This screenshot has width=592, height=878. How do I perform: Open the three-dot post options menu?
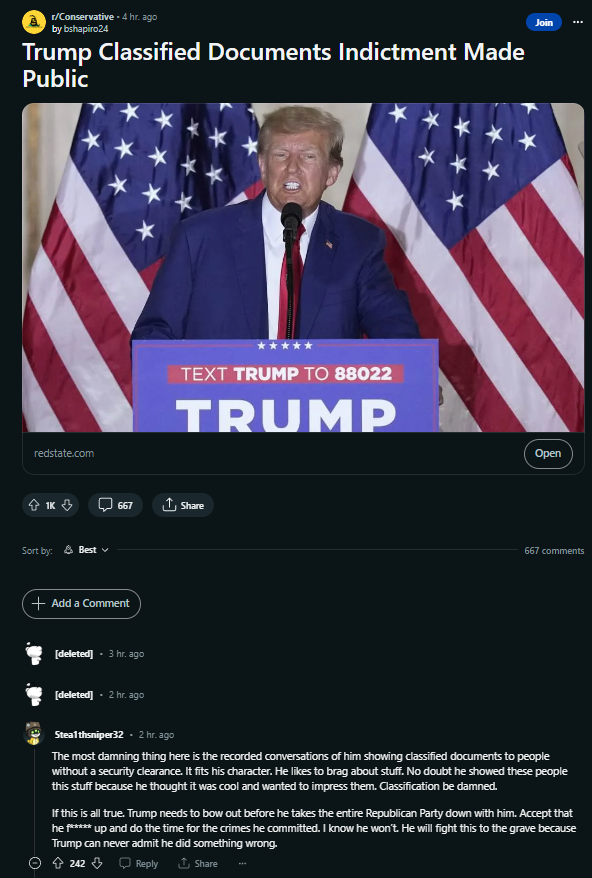click(x=577, y=22)
